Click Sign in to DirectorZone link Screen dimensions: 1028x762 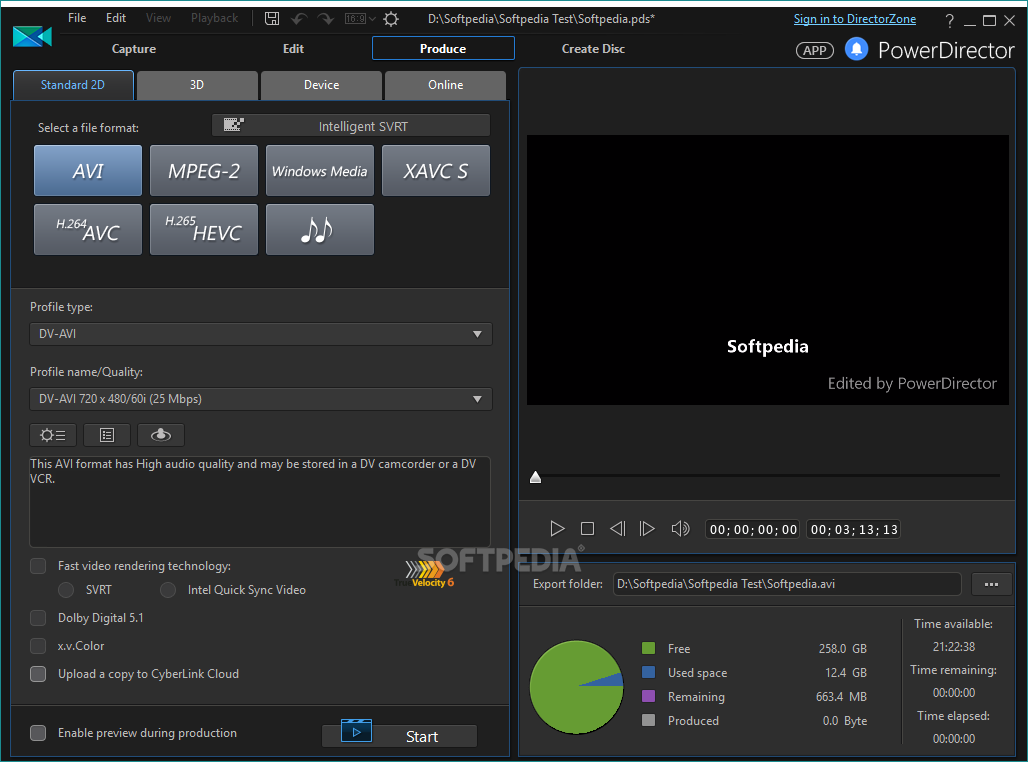coord(855,19)
